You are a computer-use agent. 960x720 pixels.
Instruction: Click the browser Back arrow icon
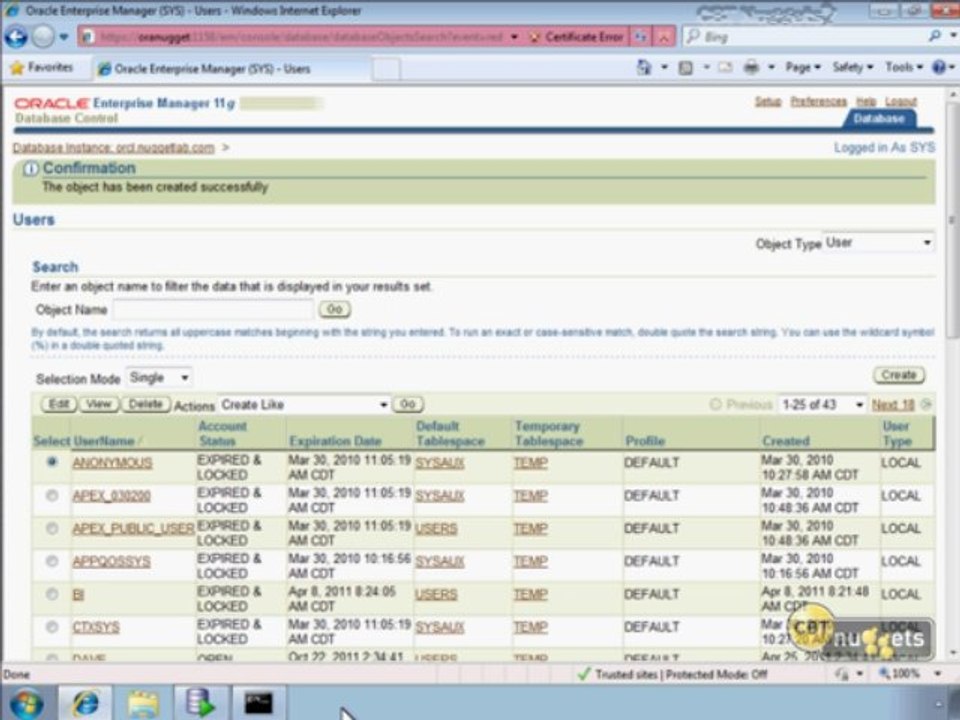pos(16,37)
